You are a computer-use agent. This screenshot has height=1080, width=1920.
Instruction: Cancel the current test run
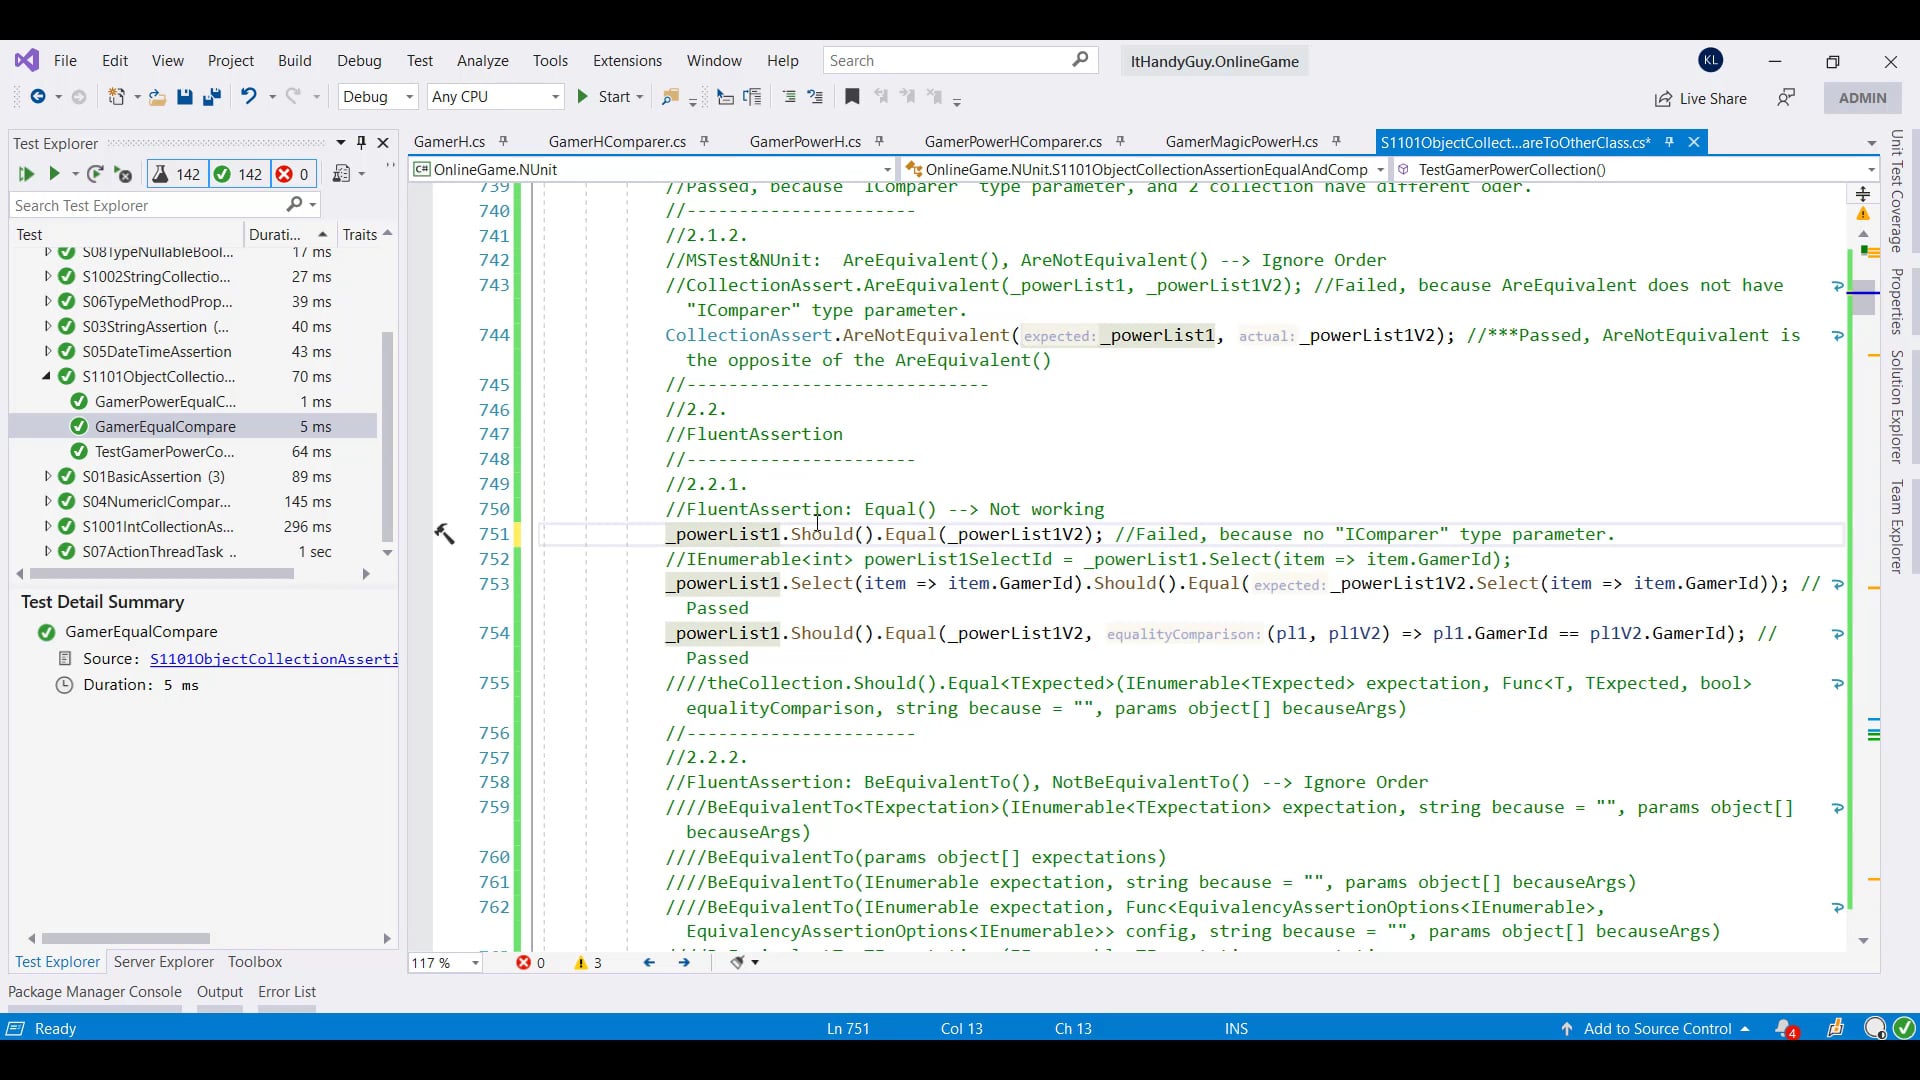click(x=123, y=174)
